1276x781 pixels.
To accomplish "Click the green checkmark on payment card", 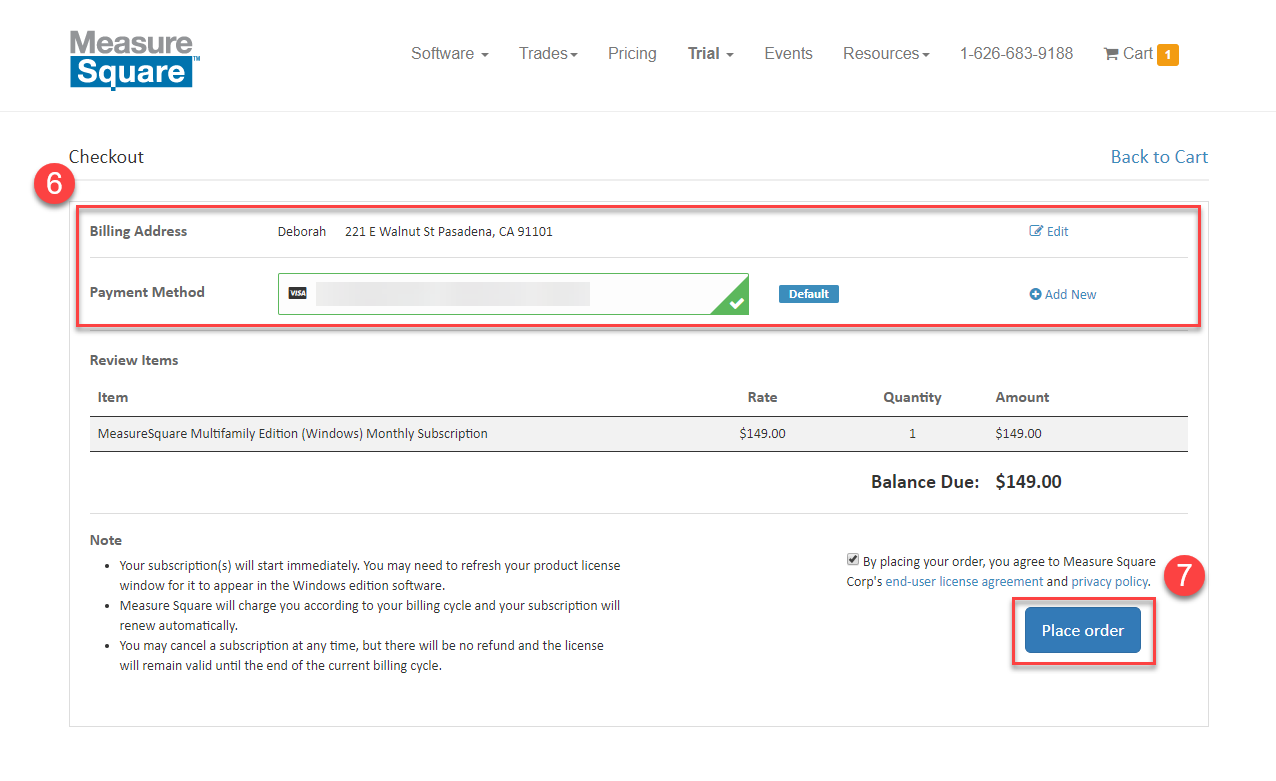I will click(736, 302).
